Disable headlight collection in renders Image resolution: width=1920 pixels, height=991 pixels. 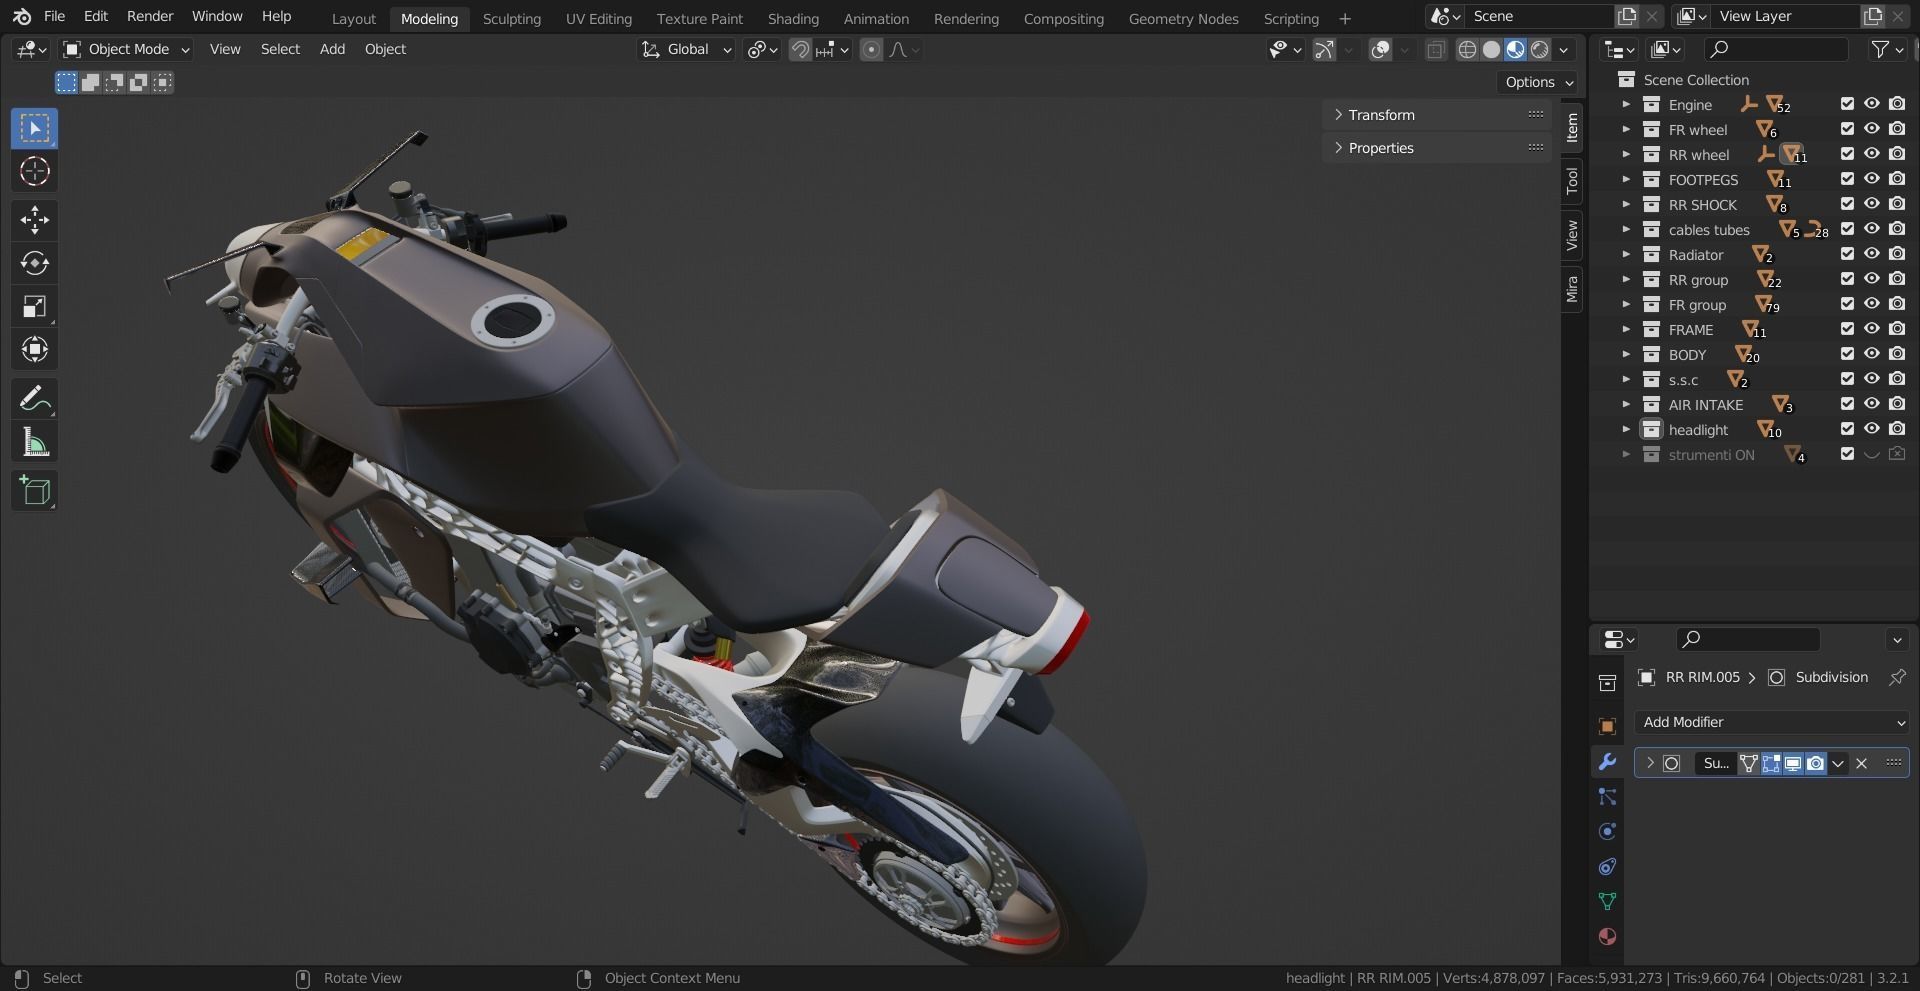click(1897, 429)
